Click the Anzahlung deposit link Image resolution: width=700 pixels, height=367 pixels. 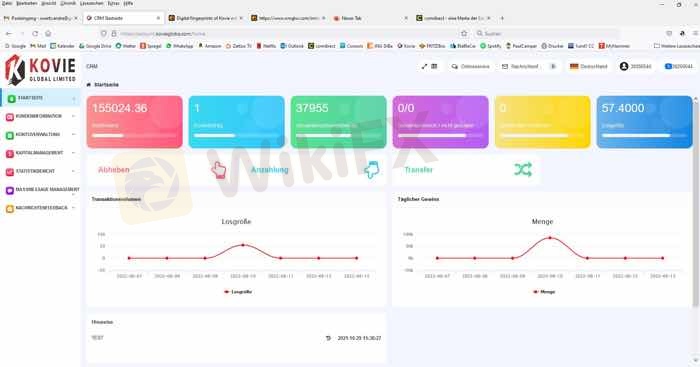[x=269, y=170]
